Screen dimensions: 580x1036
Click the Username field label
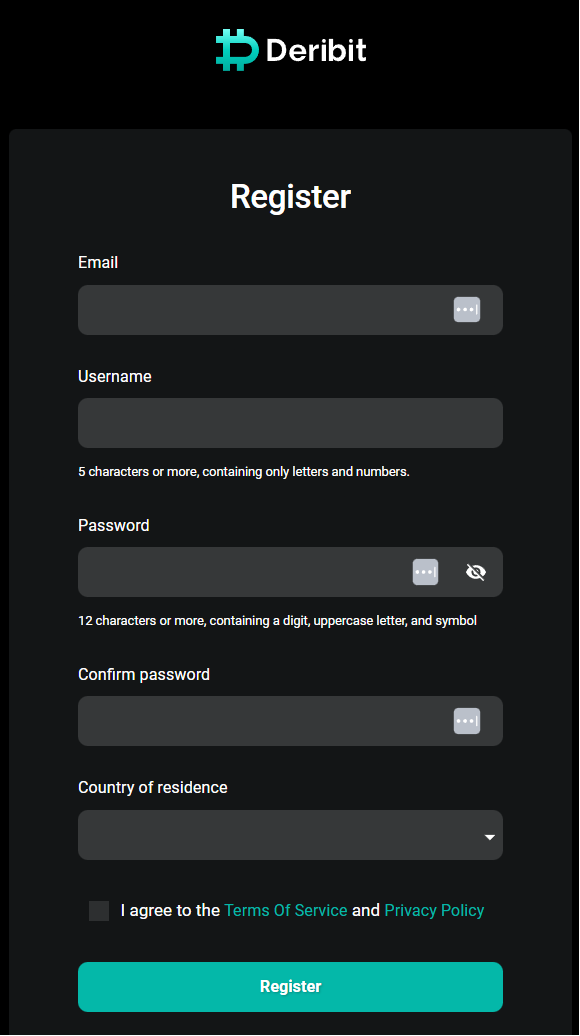(x=115, y=376)
